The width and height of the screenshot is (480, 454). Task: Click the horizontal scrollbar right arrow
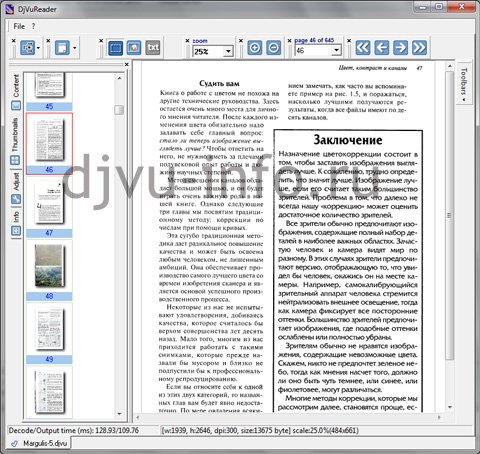point(439,417)
